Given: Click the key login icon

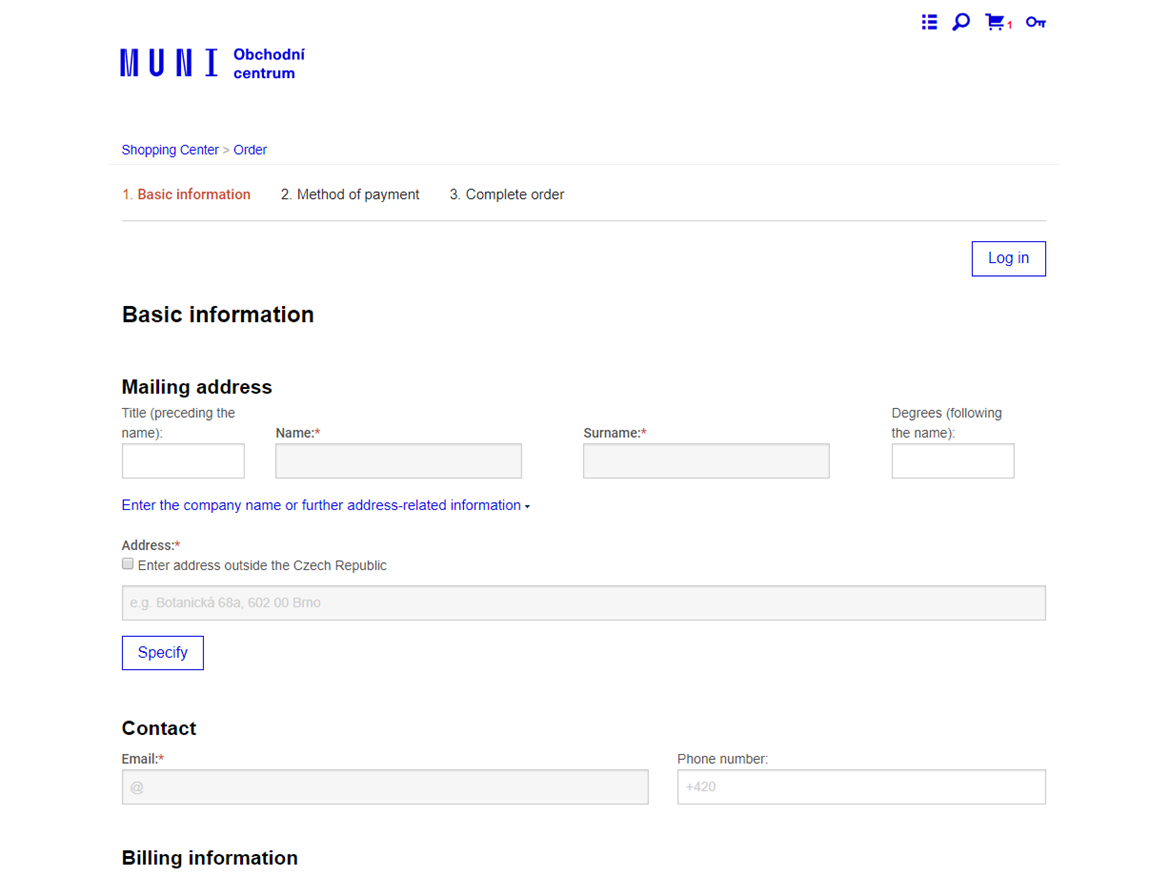Looking at the screenshot, I should (1035, 22).
